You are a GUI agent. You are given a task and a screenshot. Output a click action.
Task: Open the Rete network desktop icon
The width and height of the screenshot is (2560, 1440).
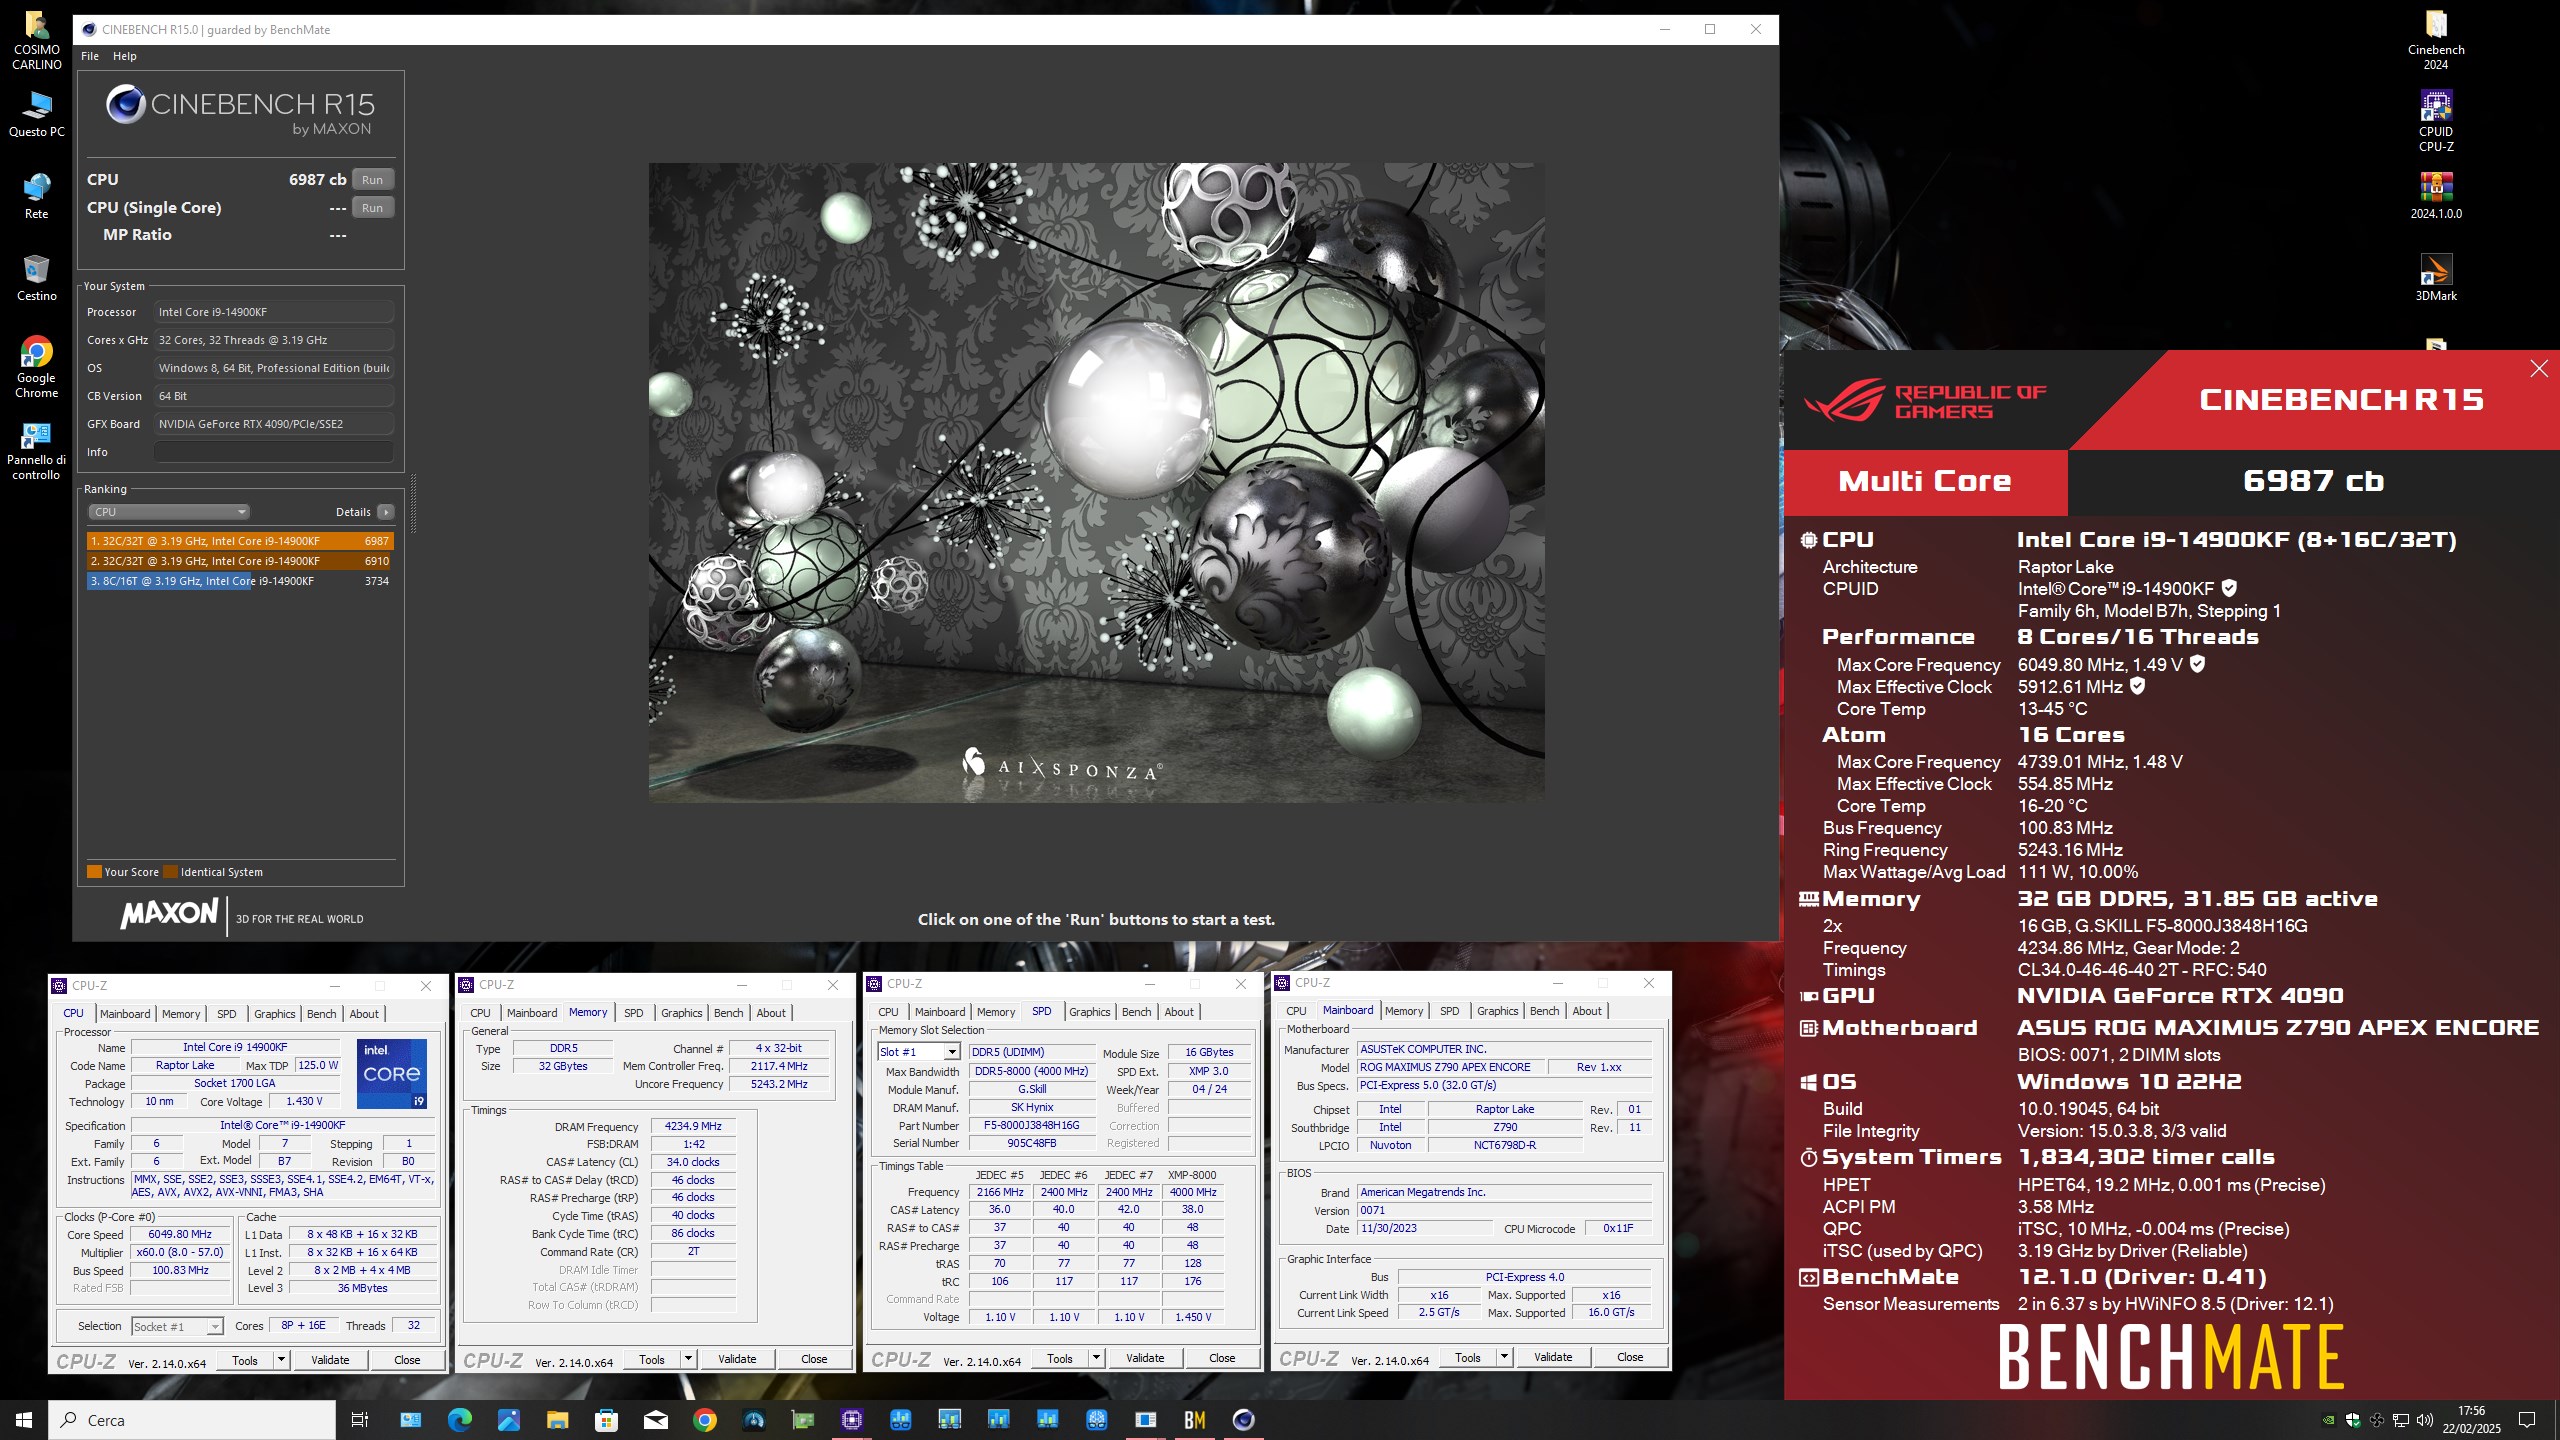click(37, 196)
